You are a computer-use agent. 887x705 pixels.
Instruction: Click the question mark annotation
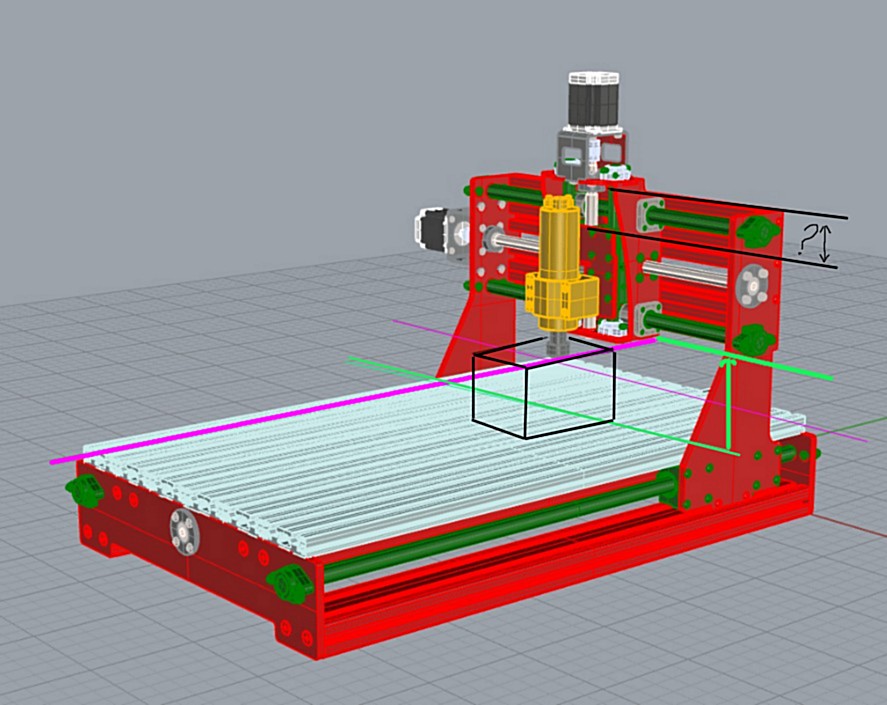click(x=807, y=238)
